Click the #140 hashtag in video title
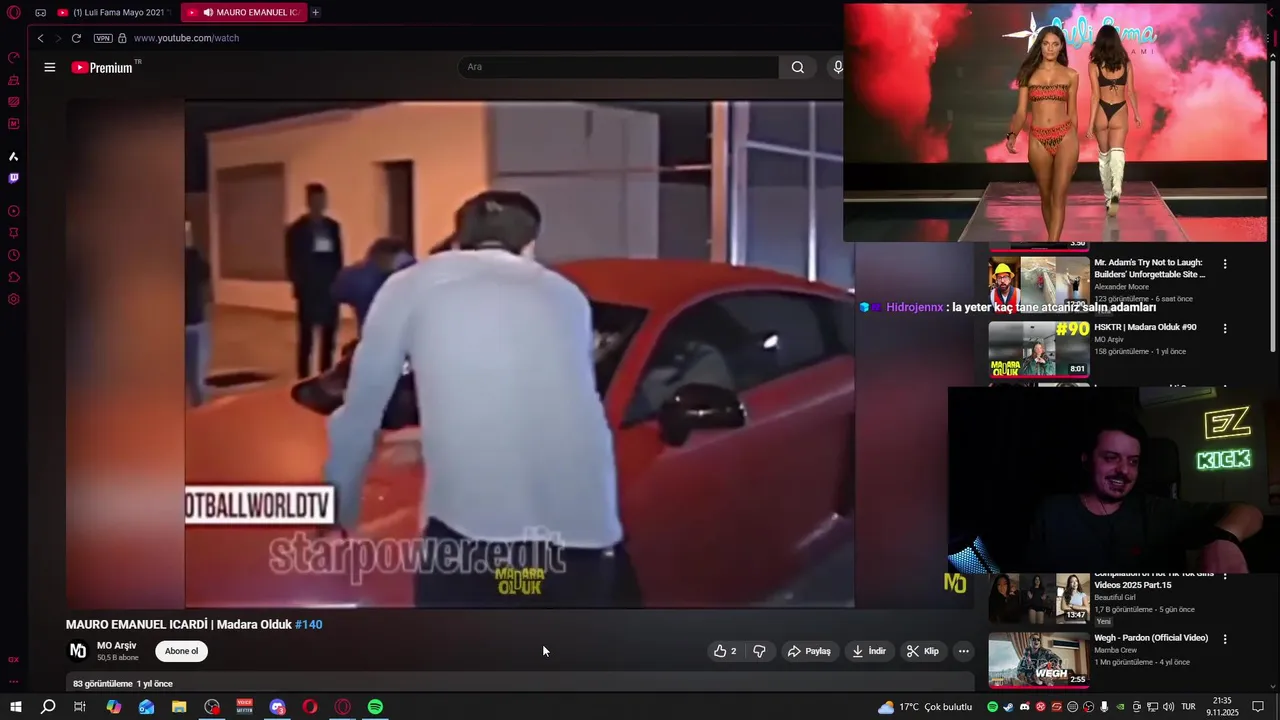 tap(308, 625)
